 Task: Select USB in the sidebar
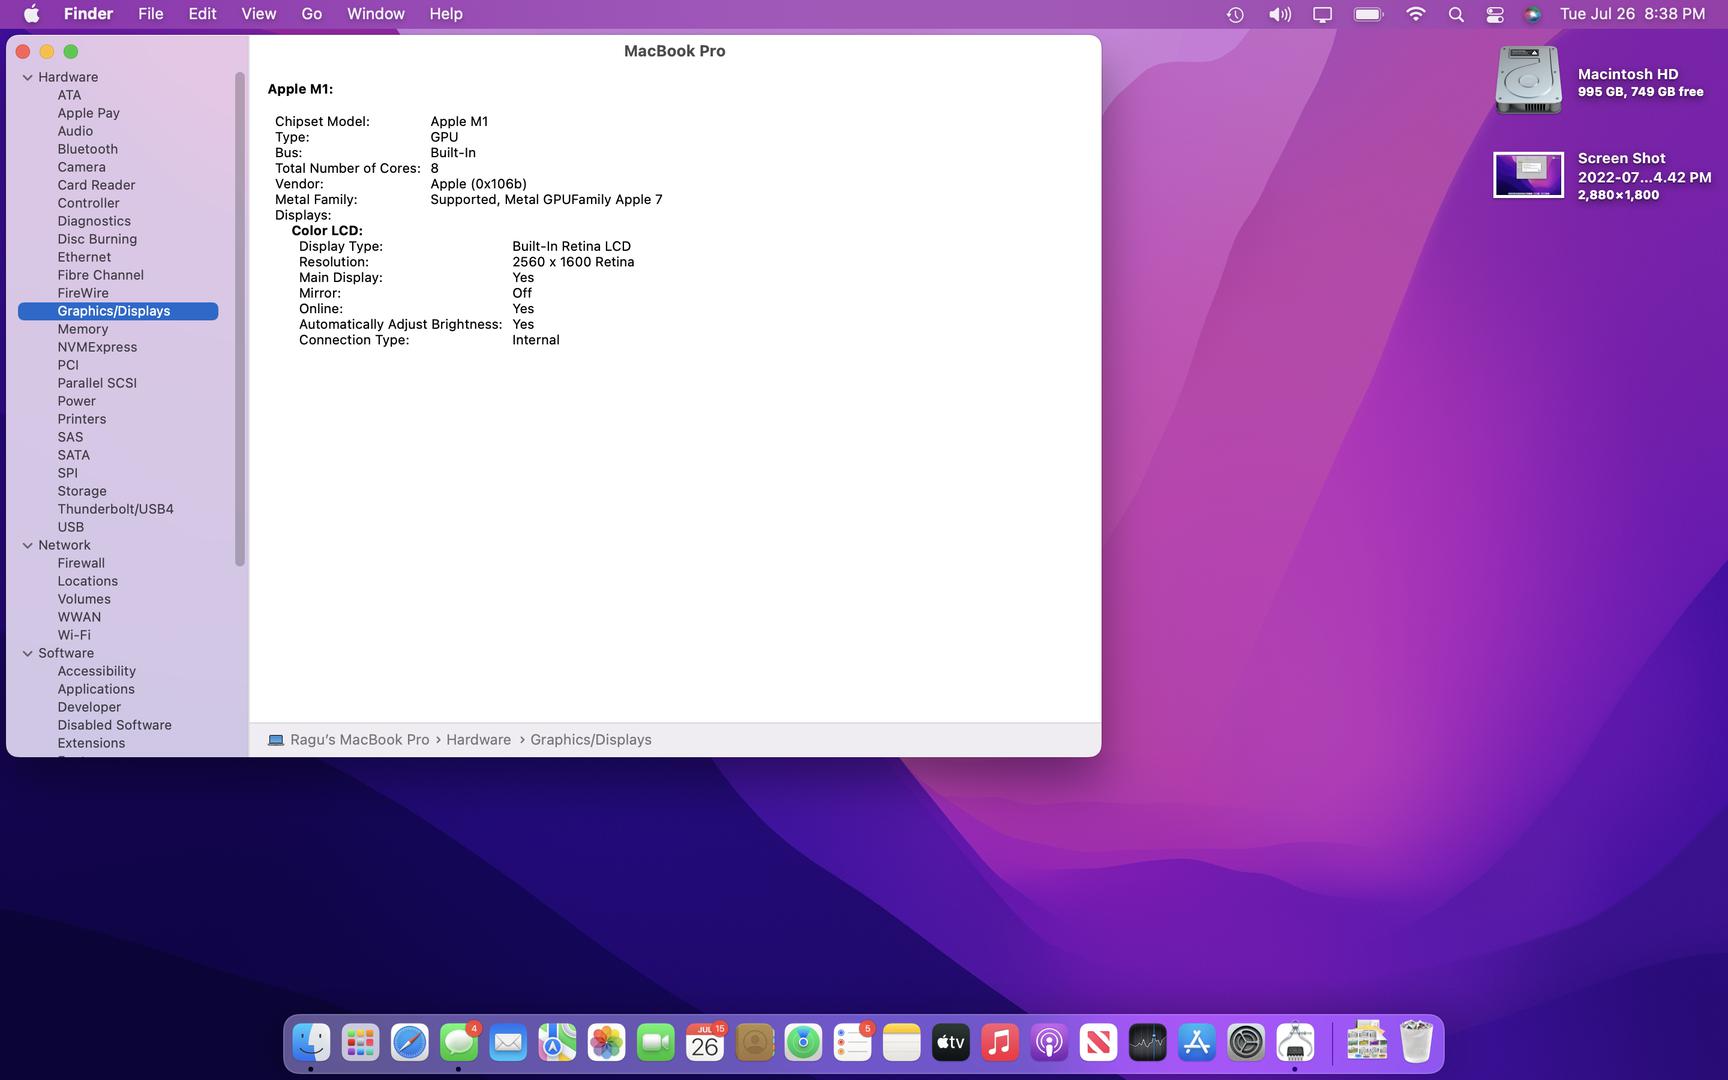[118, 527]
